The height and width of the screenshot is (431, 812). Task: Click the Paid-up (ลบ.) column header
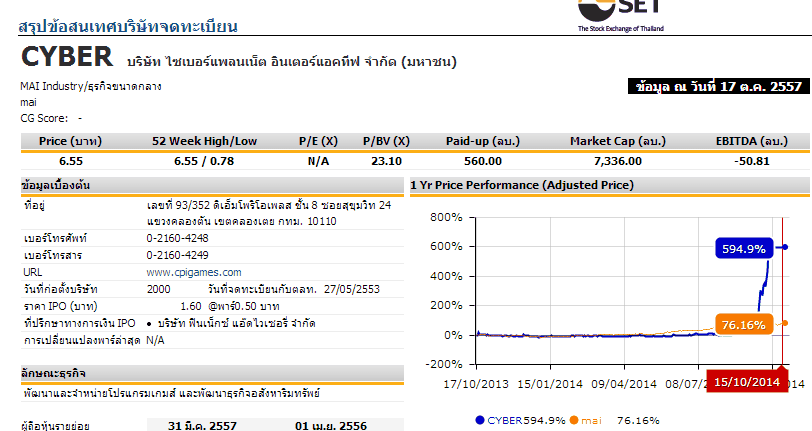point(483,141)
